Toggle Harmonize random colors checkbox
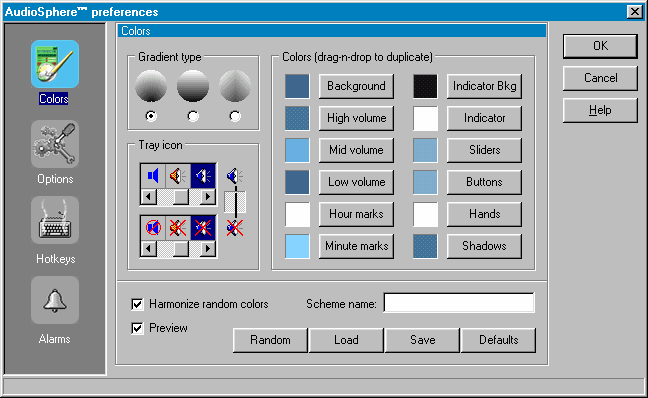Screen dimensions: 648x398 click(137, 304)
